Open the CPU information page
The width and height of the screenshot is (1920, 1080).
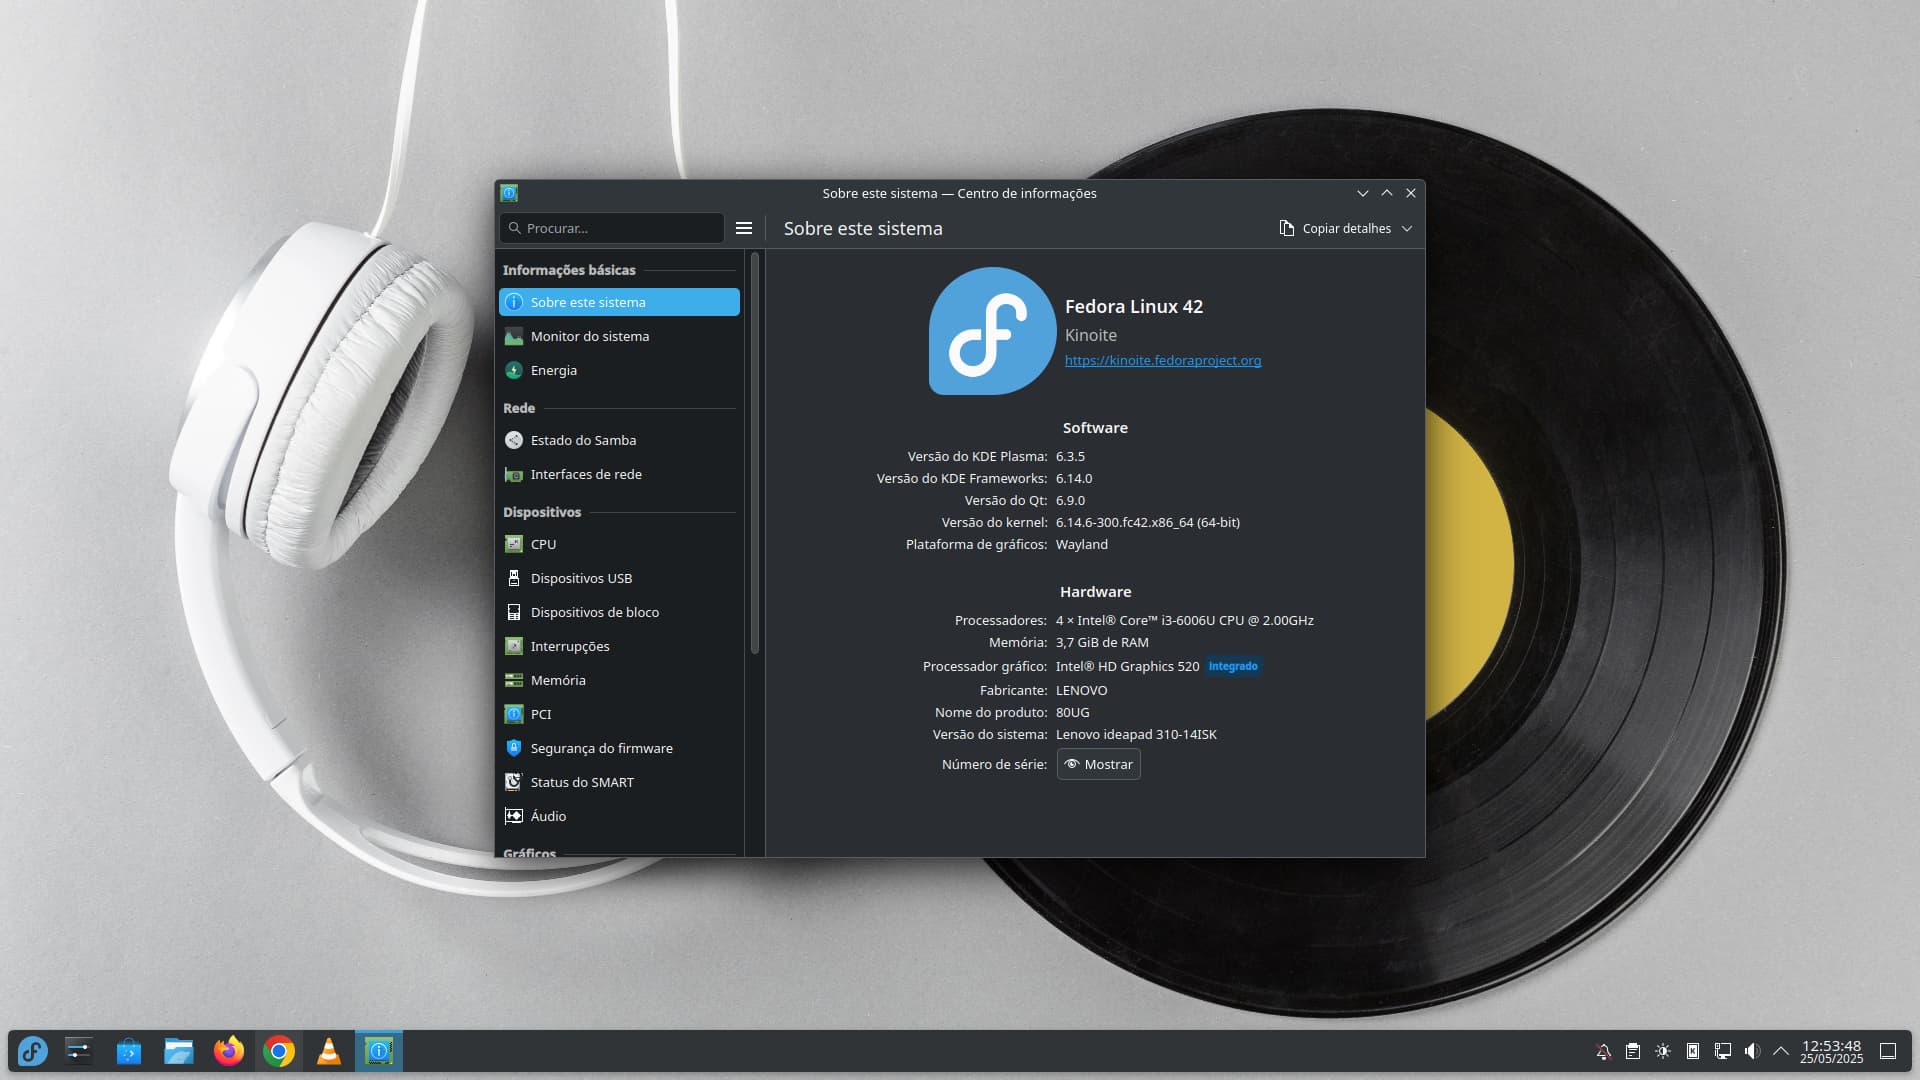[x=619, y=544]
